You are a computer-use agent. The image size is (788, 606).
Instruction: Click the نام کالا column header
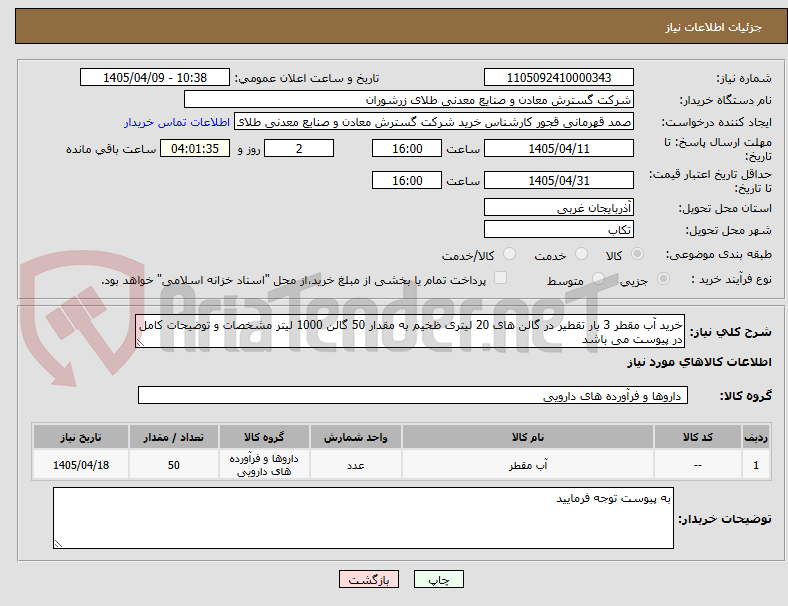pos(528,437)
